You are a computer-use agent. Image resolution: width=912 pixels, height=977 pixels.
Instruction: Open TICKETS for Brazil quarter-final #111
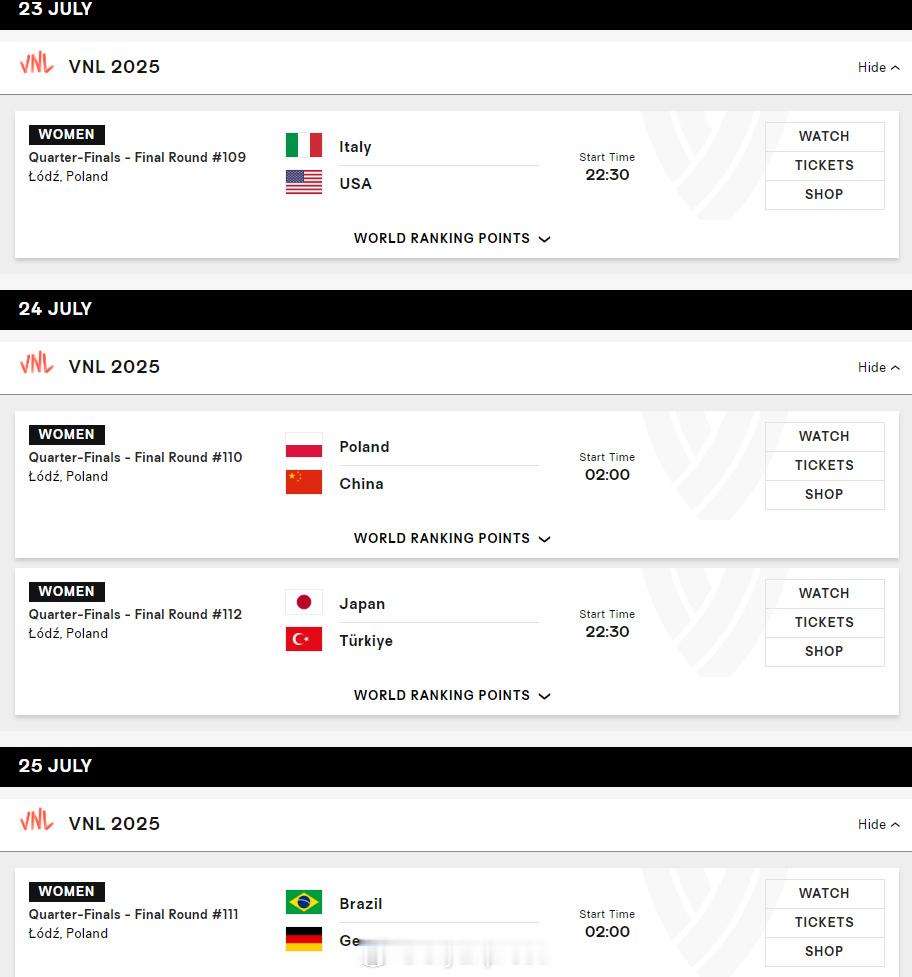(824, 922)
